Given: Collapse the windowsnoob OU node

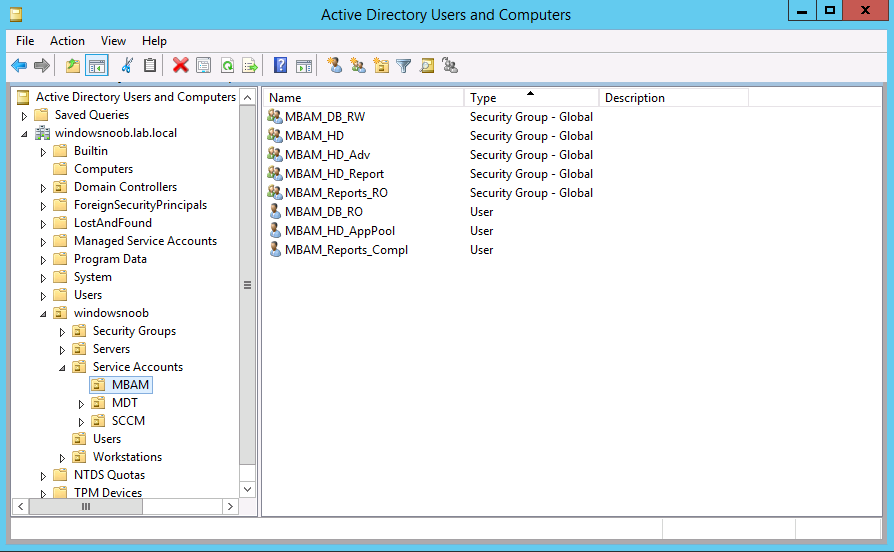Looking at the screenshot, I should click(x=43, y=314).
